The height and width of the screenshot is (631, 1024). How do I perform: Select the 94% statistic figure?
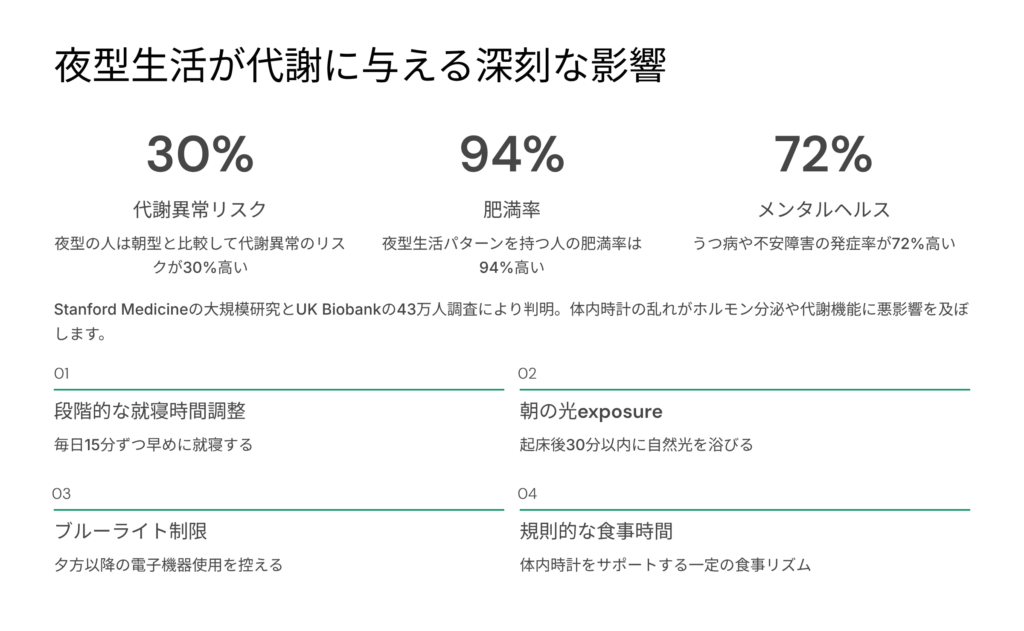(x=512, y=154)
